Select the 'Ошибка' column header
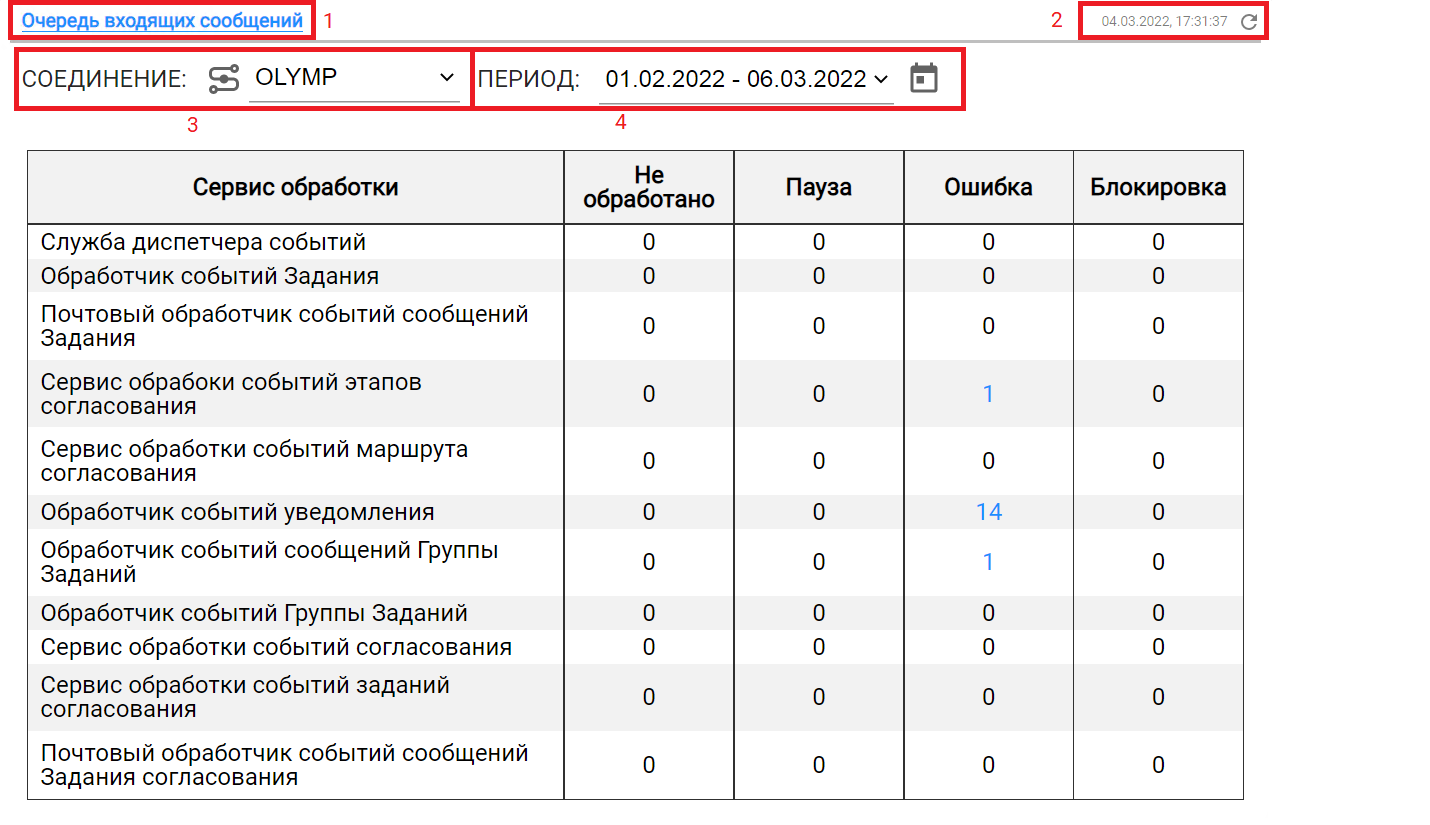 pyautogui.click(x=988, y=187)
